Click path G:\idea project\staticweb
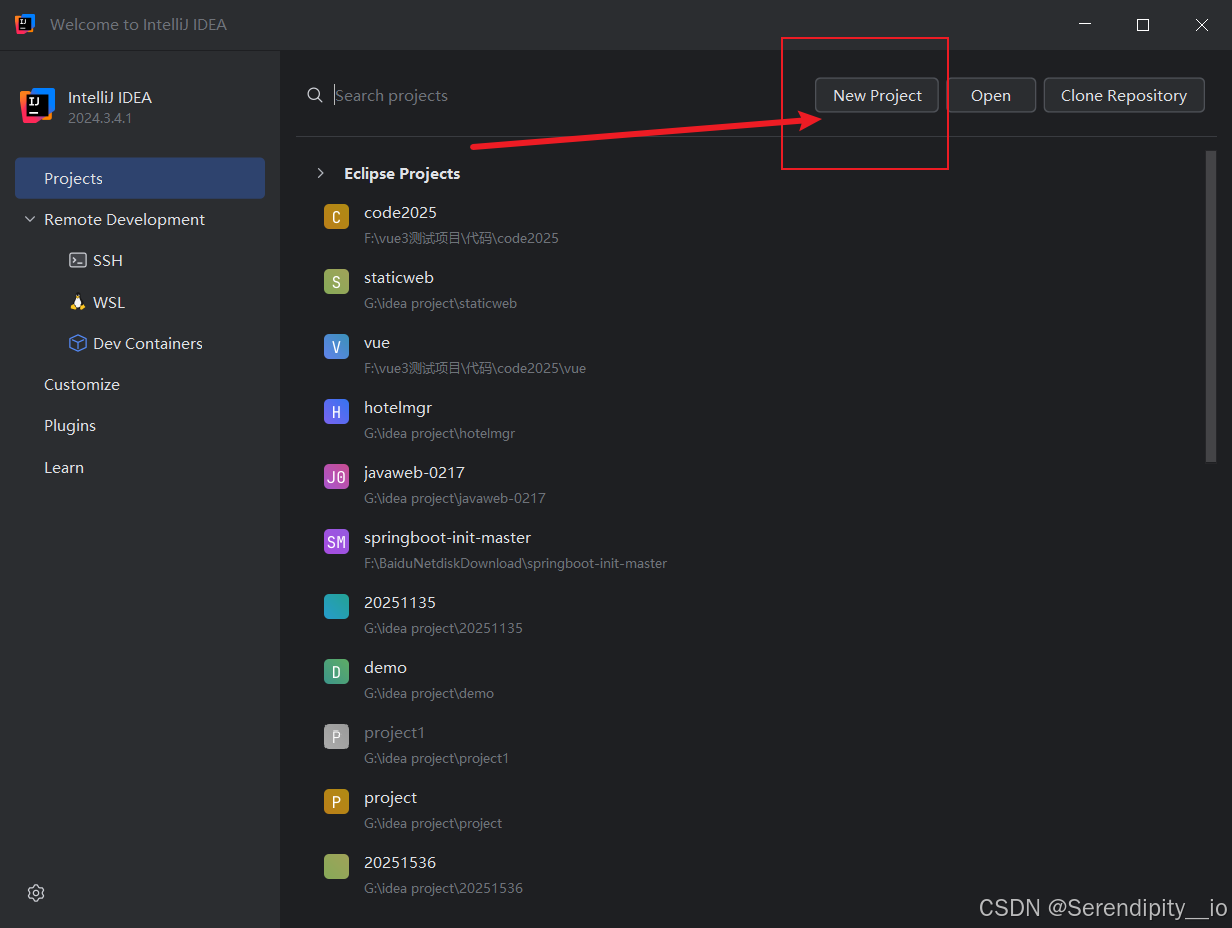This screenshot has width=1232, height=928. [440, 303]
